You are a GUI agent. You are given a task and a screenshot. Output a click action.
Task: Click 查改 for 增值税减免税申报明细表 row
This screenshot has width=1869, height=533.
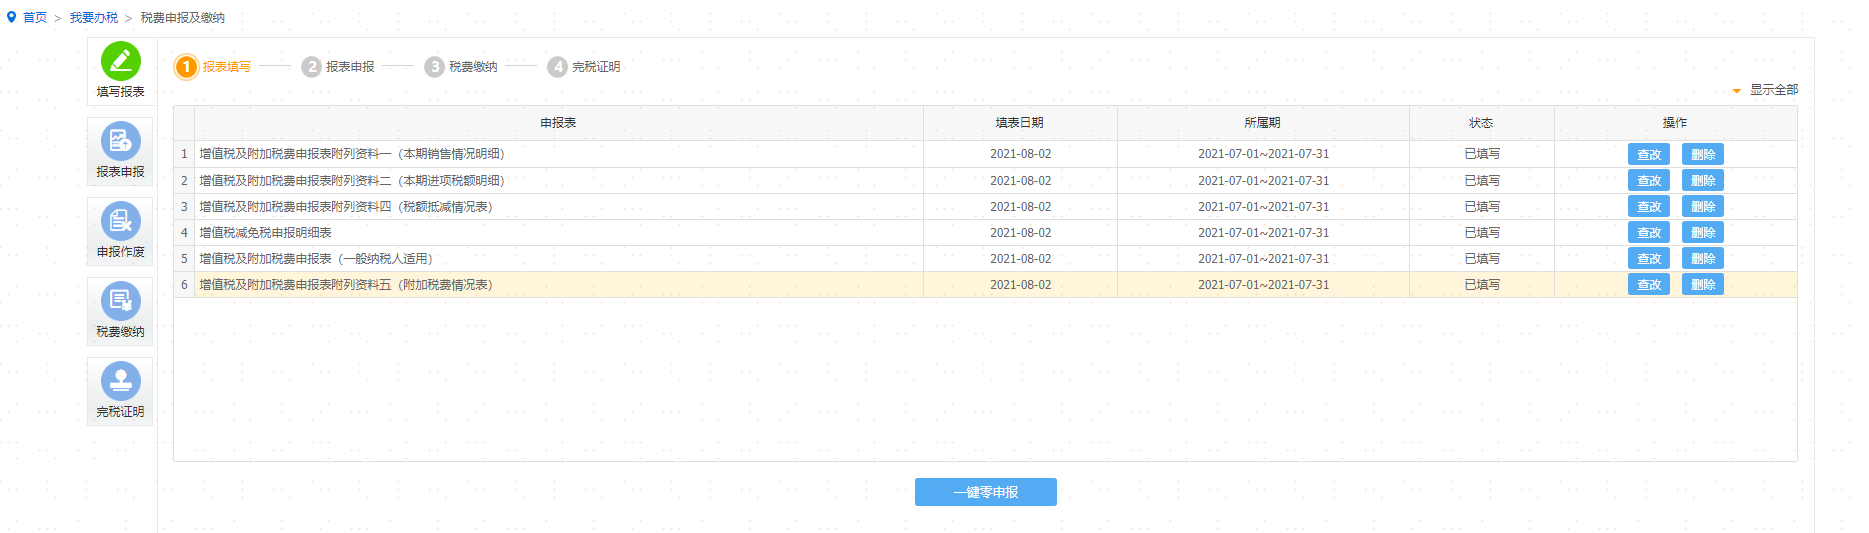(1649, 233)
